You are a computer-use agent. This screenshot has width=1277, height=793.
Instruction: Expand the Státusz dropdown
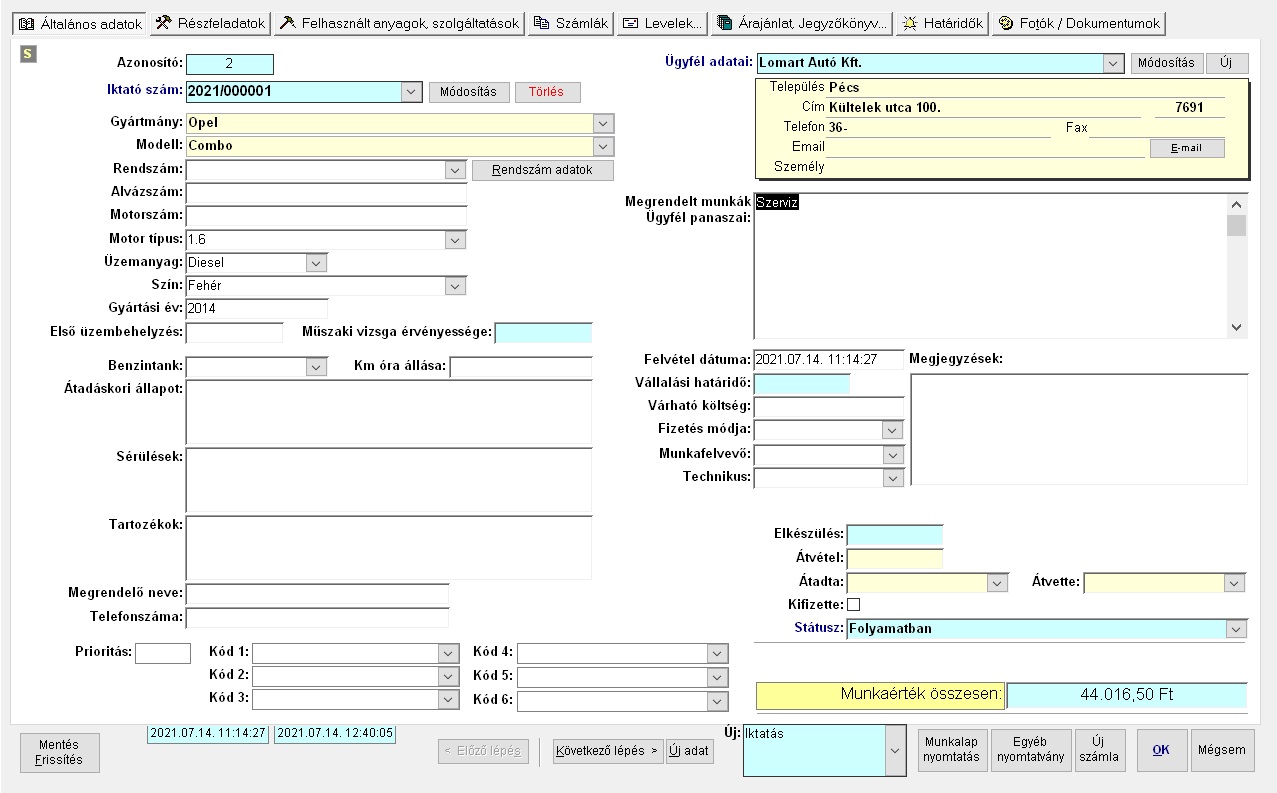(1237, 630)
